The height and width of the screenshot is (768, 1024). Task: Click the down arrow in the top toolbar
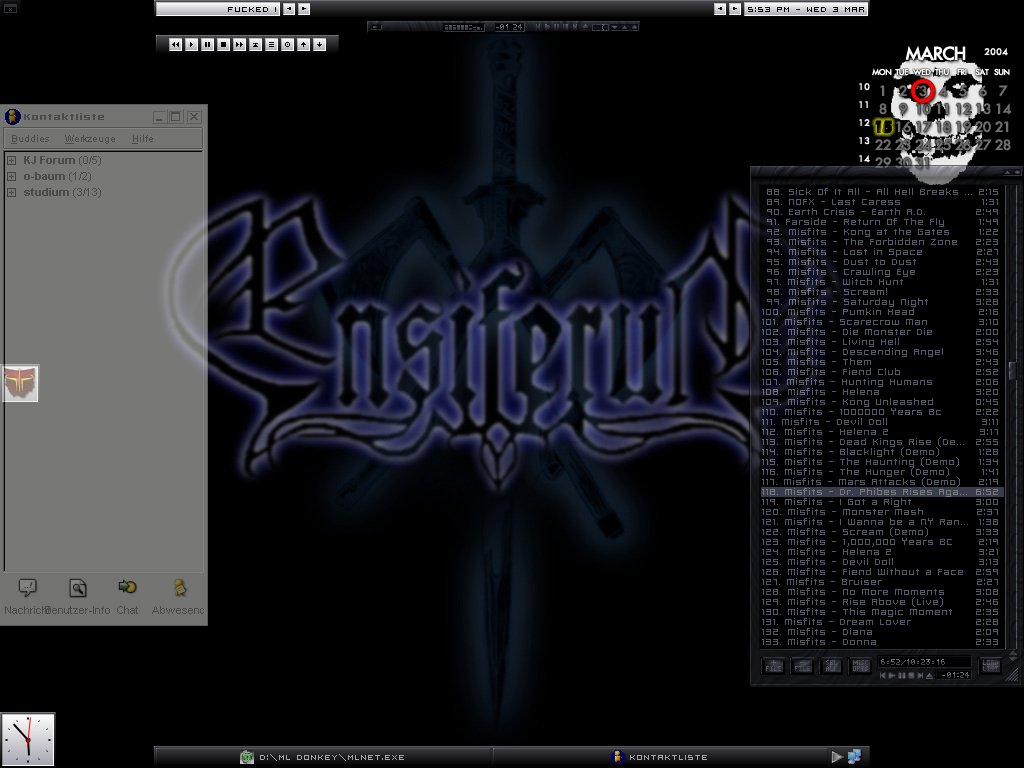coord(319,44)
